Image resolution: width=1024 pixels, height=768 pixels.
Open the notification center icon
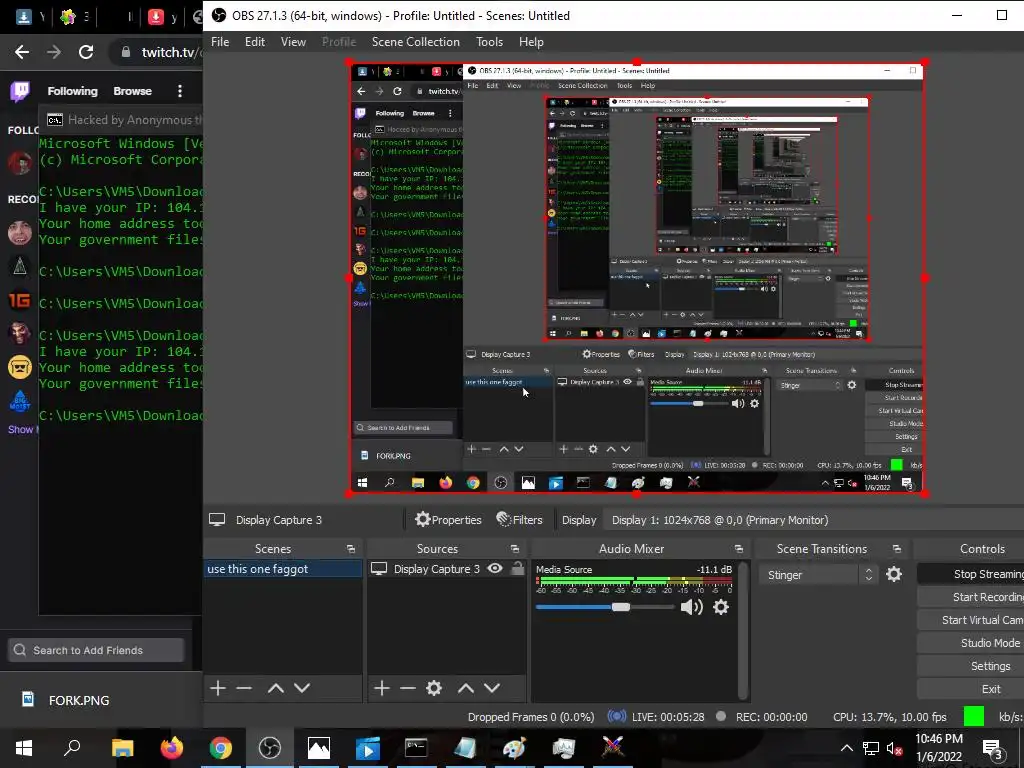tap(992, 748)
